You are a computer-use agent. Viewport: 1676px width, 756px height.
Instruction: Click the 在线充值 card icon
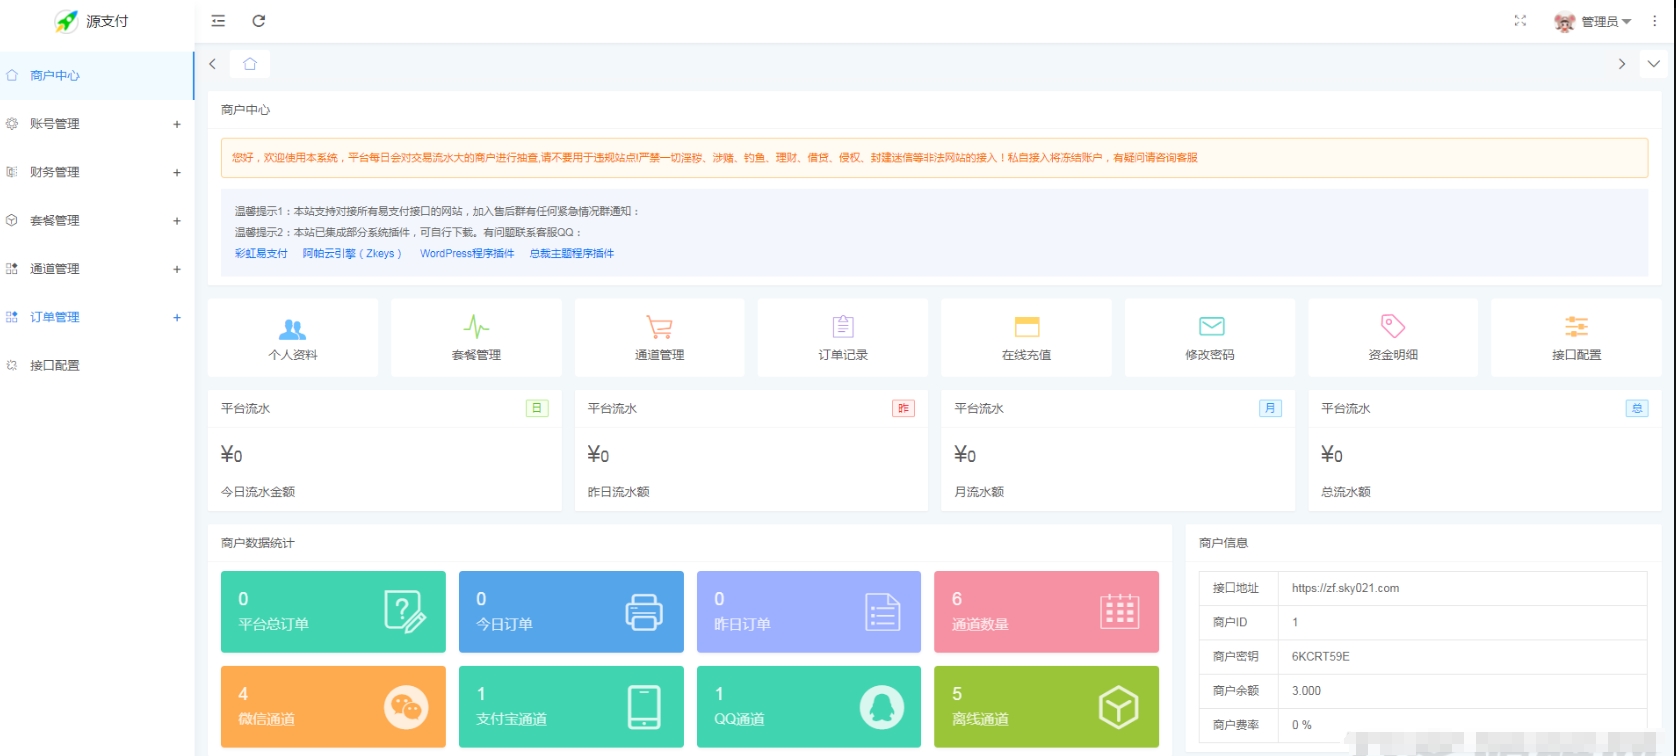pos(1027,326)
